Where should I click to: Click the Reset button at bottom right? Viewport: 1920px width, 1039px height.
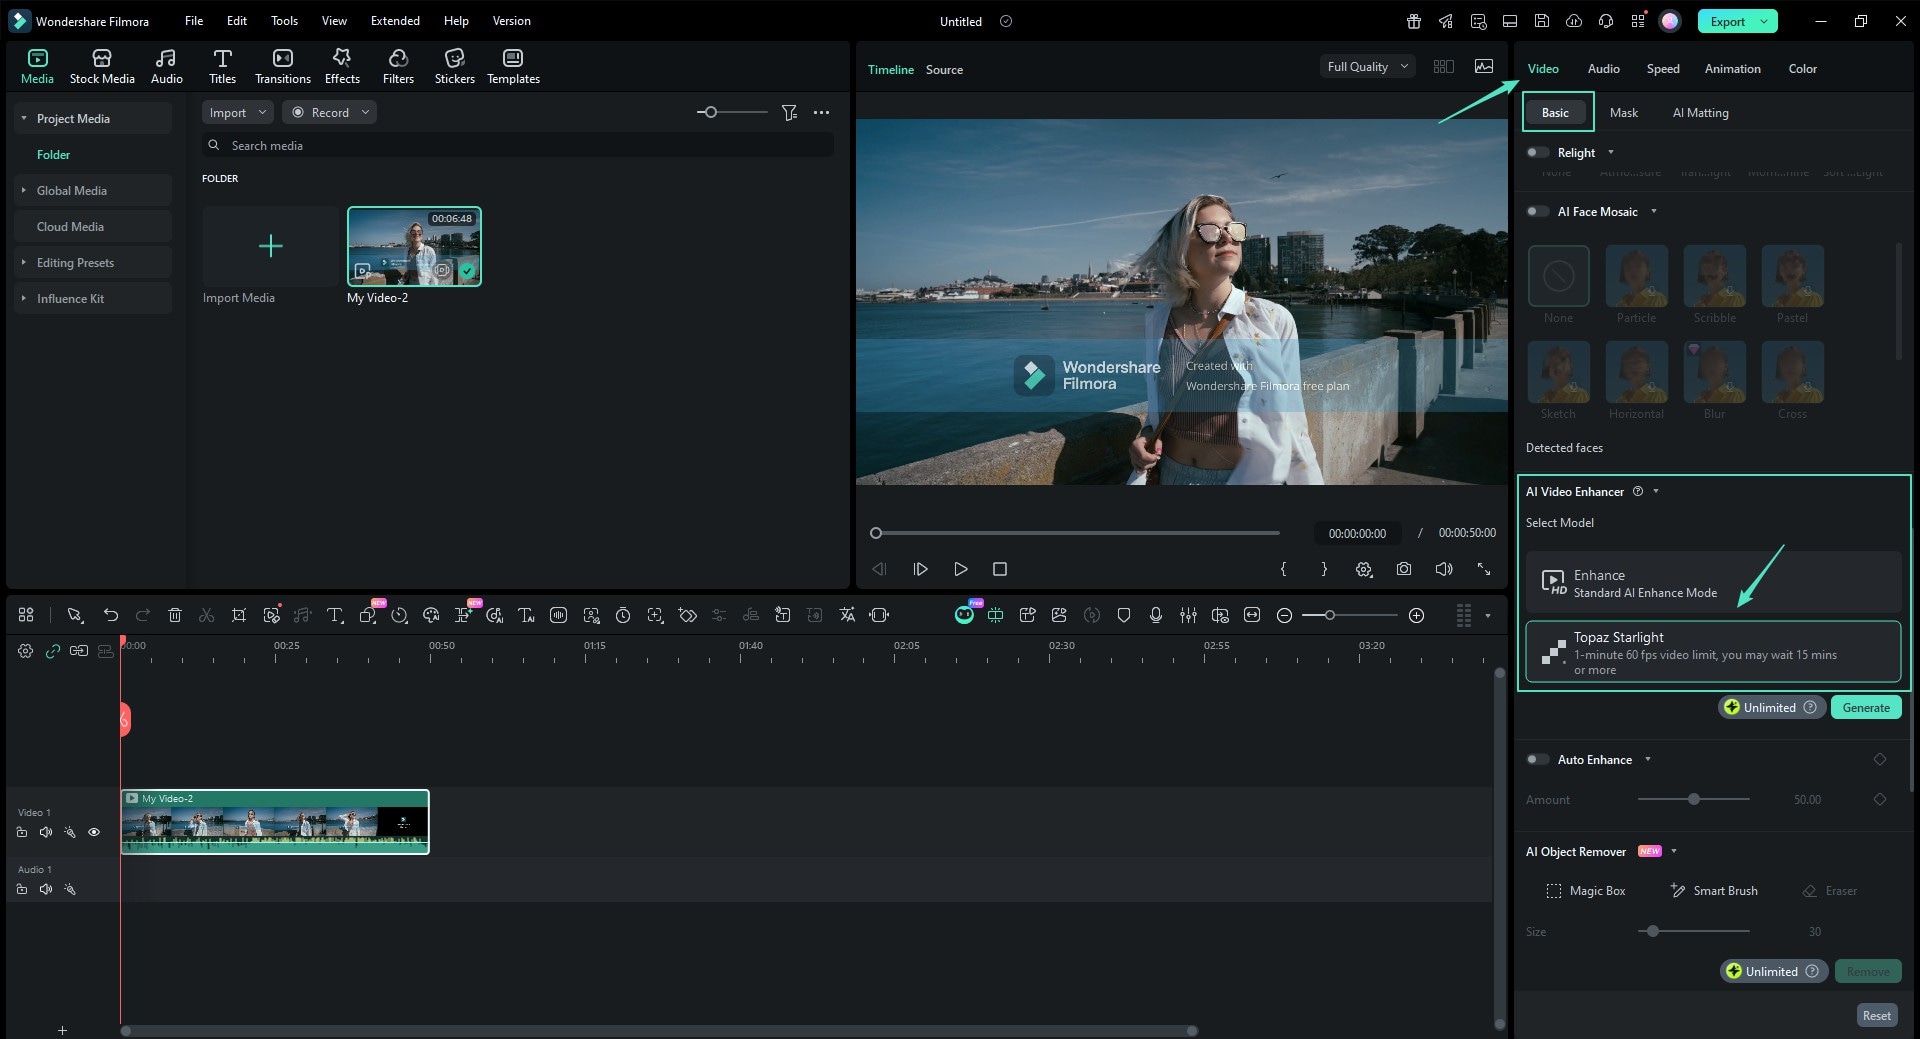click(x=1877, y=1015)
